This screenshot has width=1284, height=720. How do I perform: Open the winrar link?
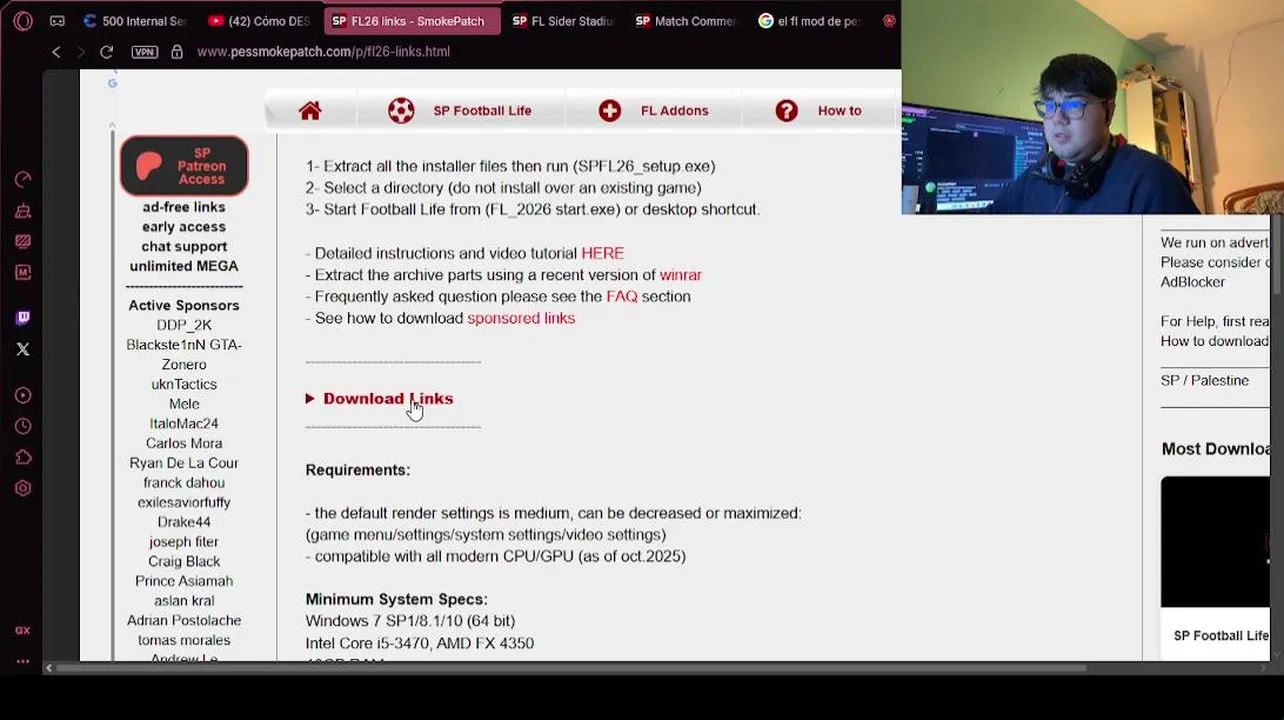click(680, 275)
